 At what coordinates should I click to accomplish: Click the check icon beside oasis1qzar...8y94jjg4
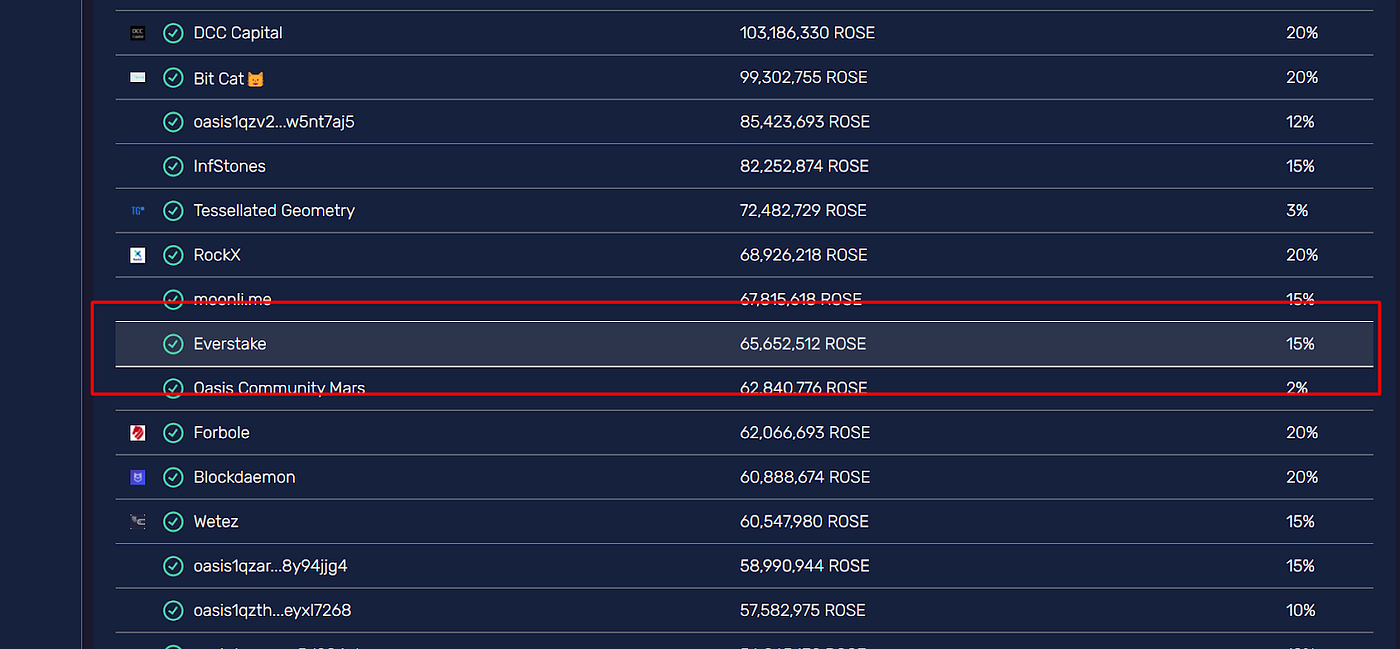pos(173,566)
